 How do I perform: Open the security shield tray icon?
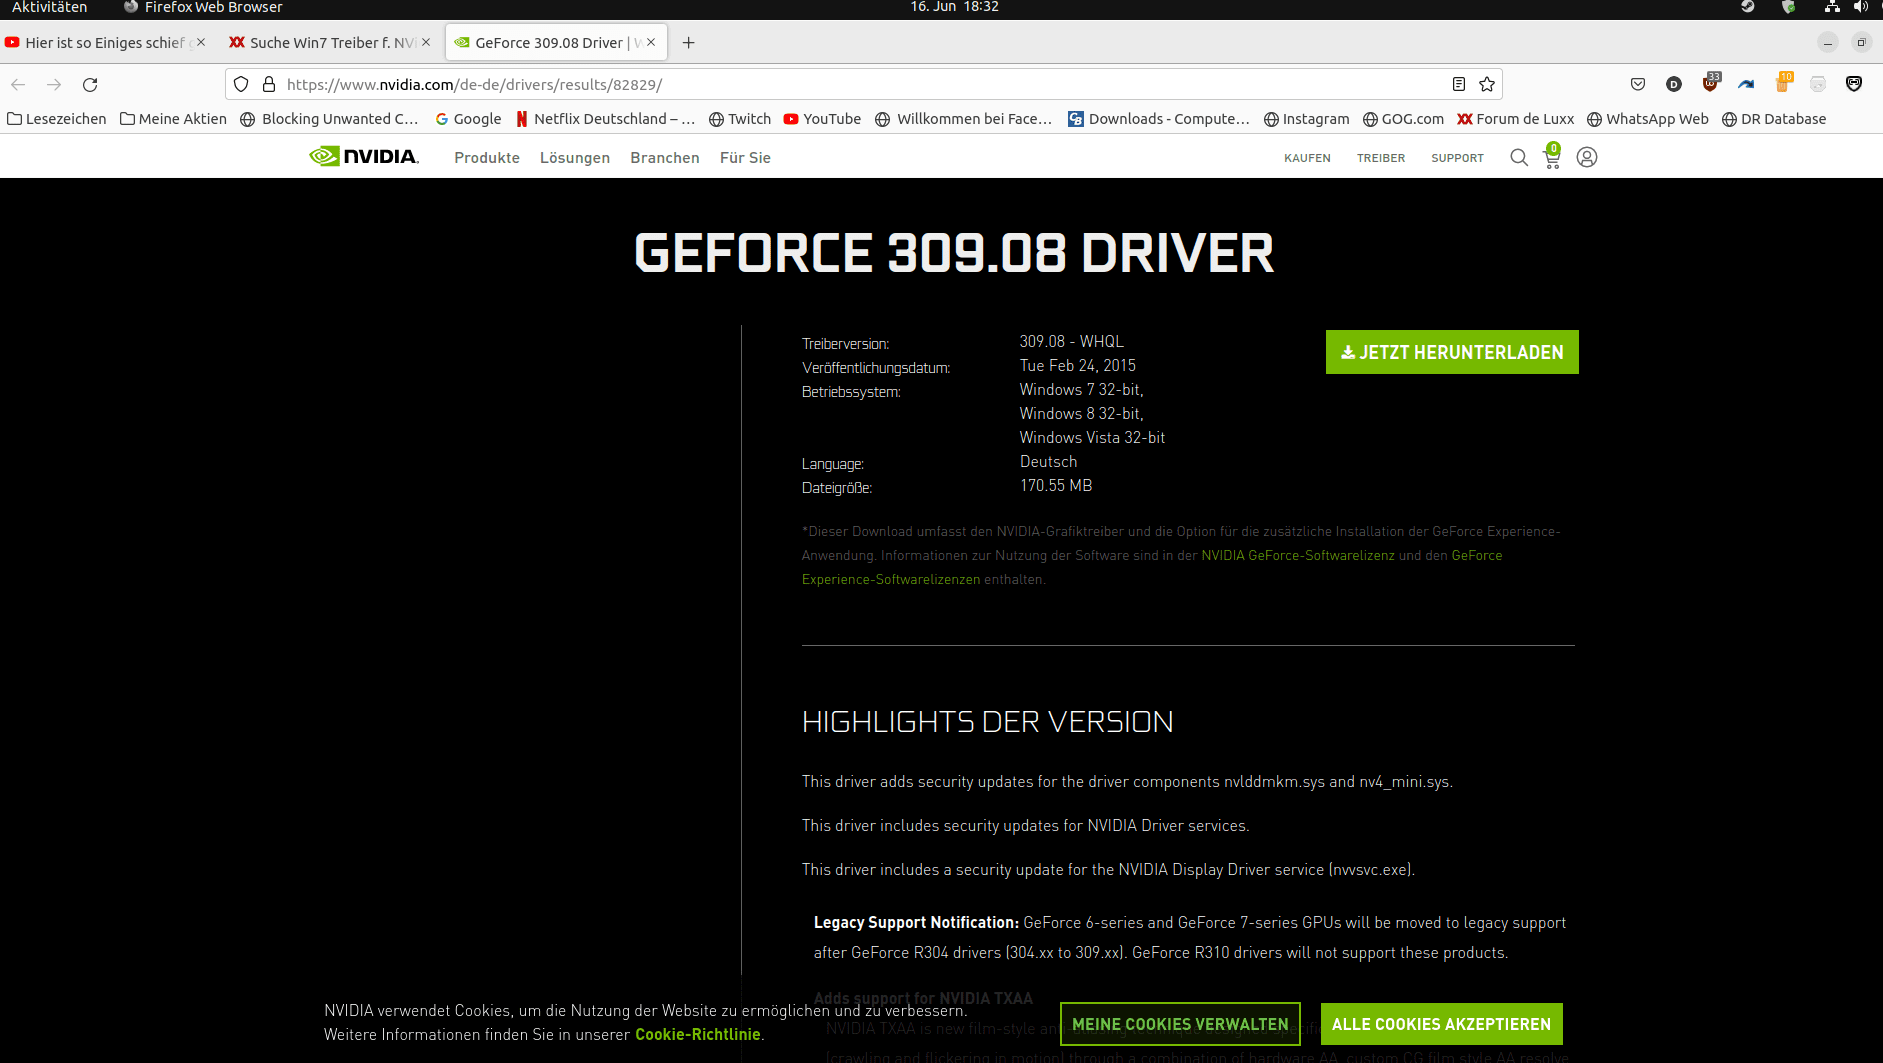[1789, 7]
